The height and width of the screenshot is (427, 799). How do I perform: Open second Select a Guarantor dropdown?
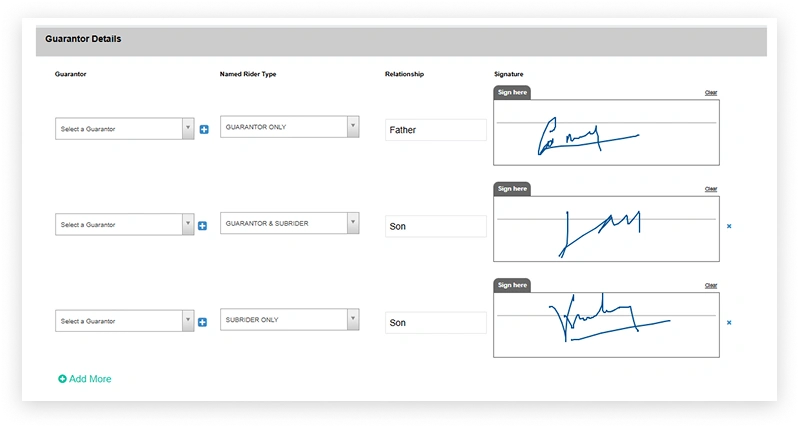click(x=125, y=225)
